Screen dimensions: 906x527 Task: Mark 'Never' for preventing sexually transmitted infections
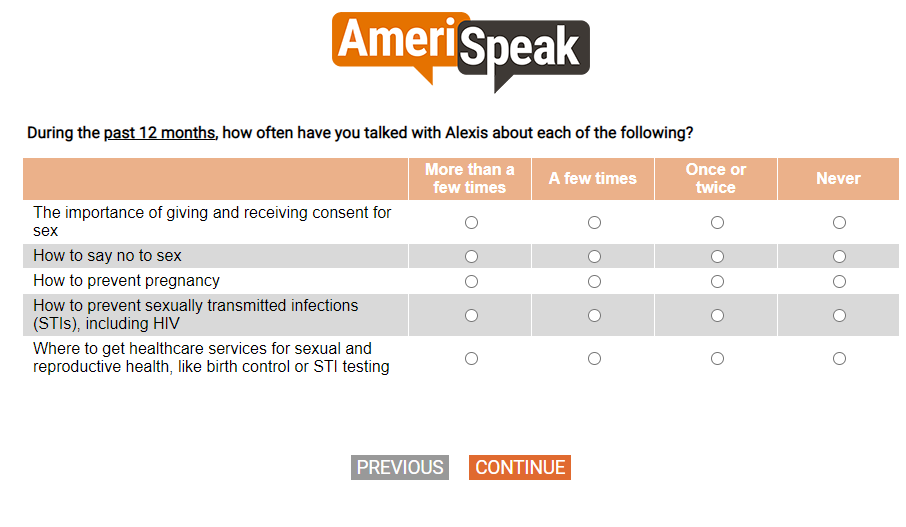840,316
